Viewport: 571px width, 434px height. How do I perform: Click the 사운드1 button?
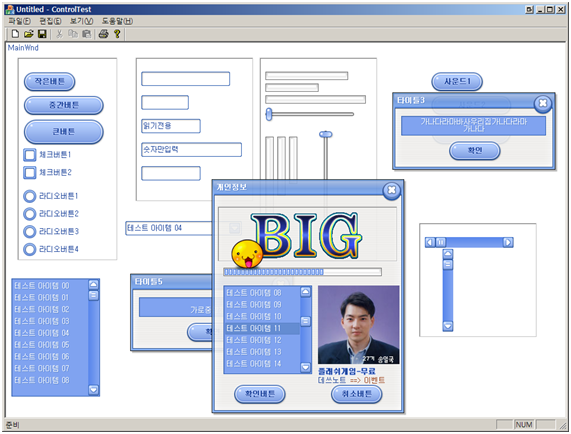click(457, 82)
